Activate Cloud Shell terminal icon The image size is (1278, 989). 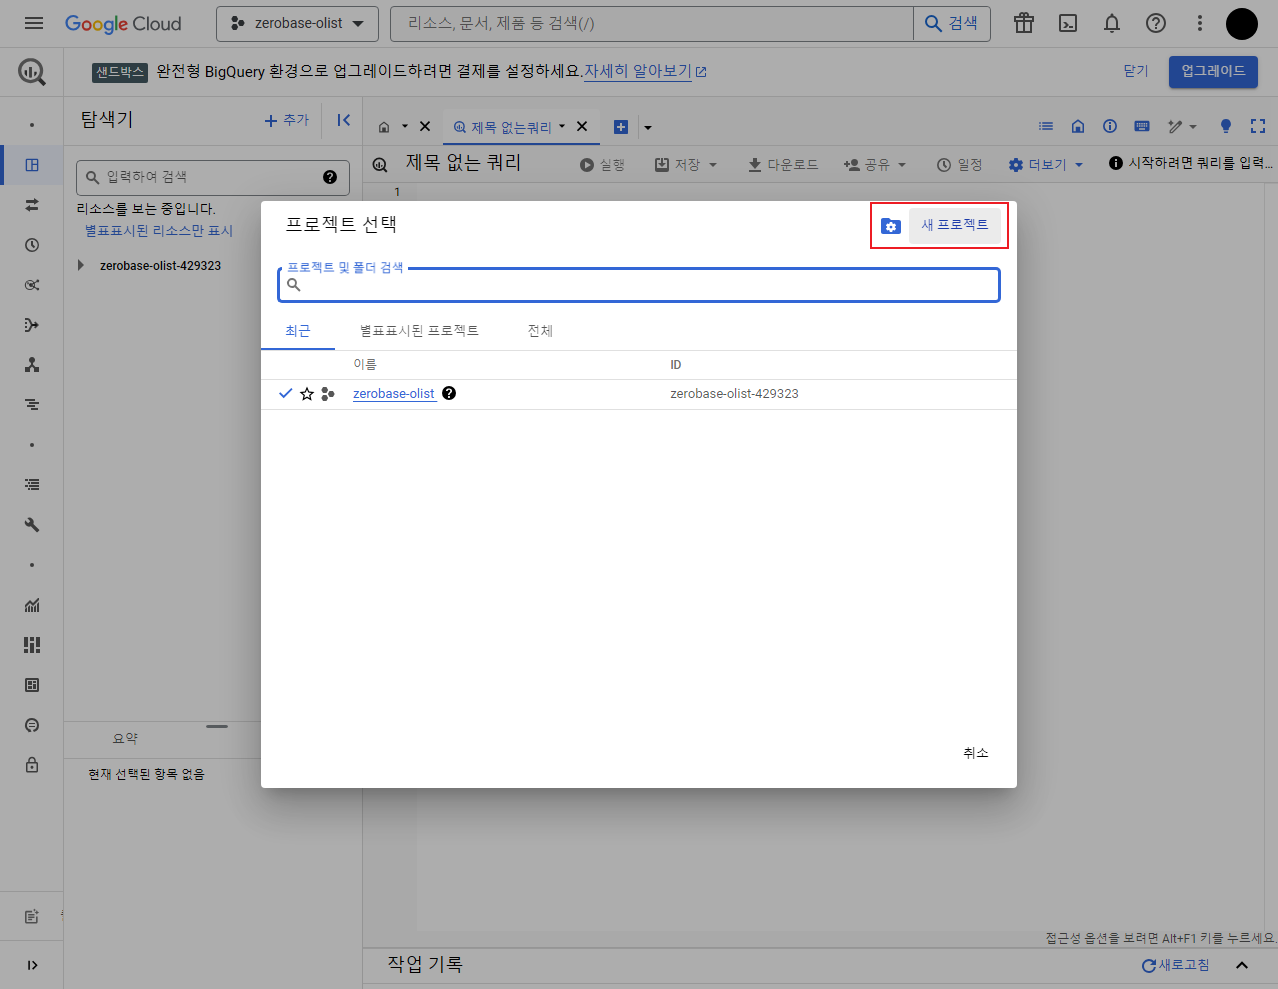(1068, 23)
